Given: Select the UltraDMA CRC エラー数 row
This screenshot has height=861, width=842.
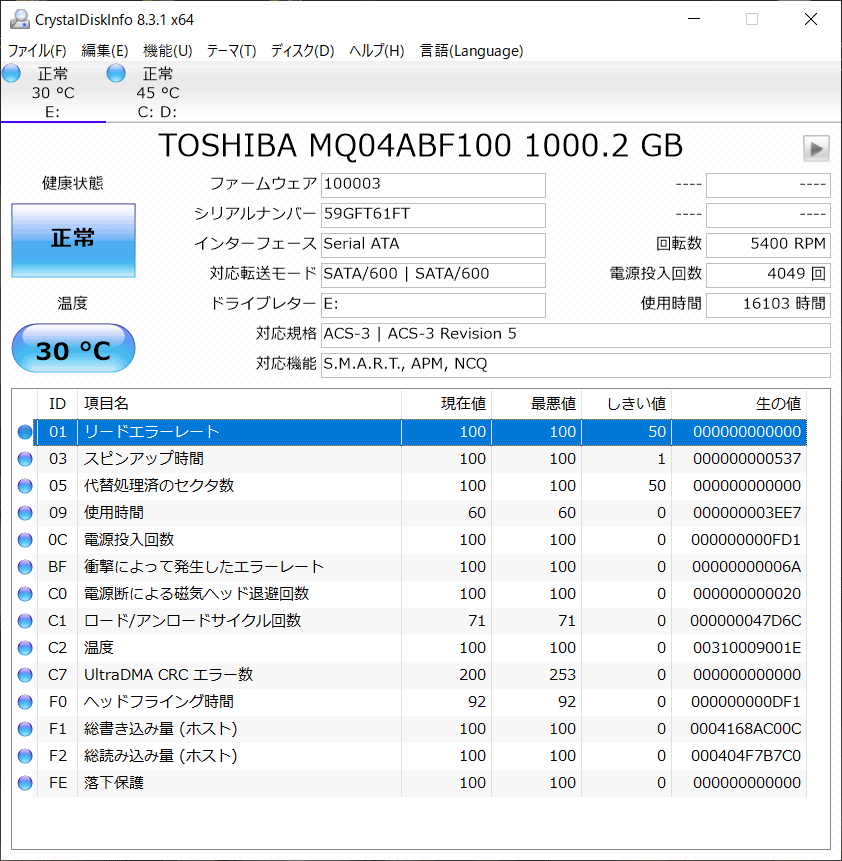Looking at the screenshot, I should 420,675.
